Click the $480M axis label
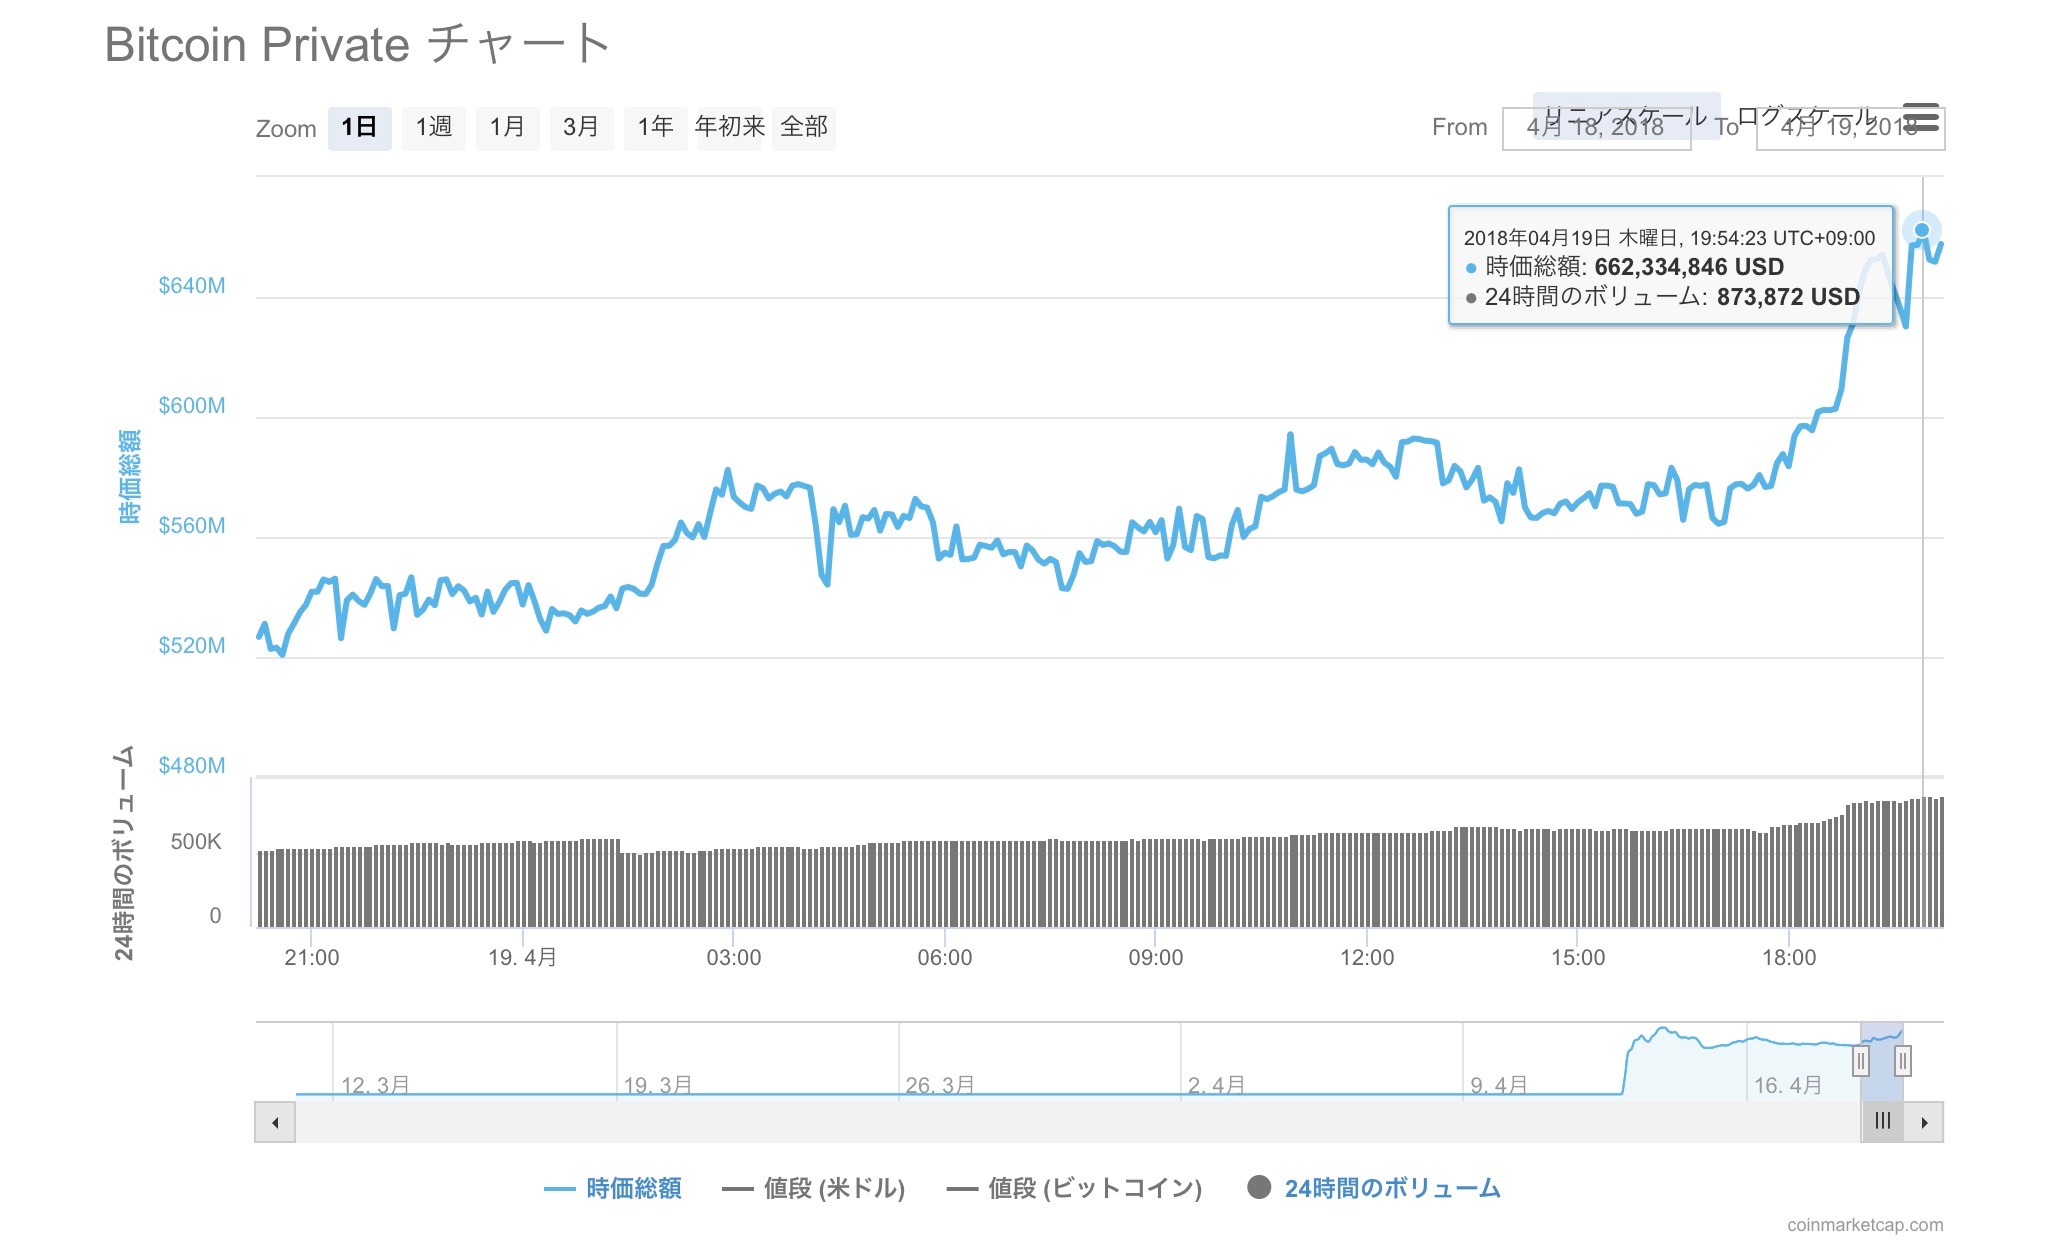 [192, 766]
